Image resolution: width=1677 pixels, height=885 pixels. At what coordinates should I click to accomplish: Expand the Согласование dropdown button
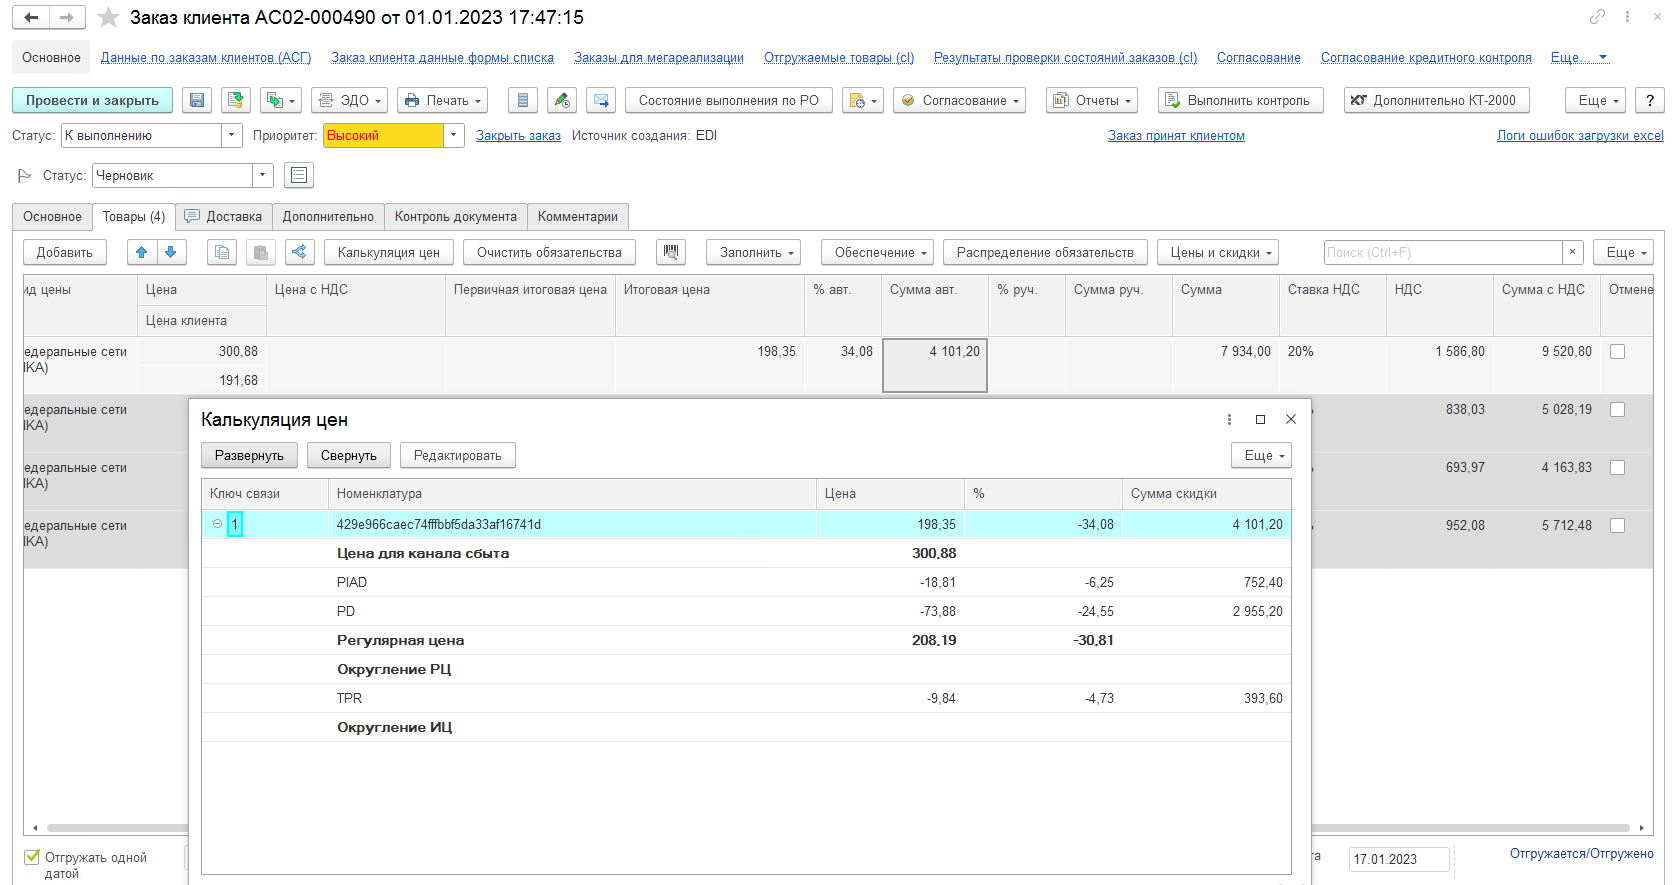pyautogui.click(x=959, y=100)
